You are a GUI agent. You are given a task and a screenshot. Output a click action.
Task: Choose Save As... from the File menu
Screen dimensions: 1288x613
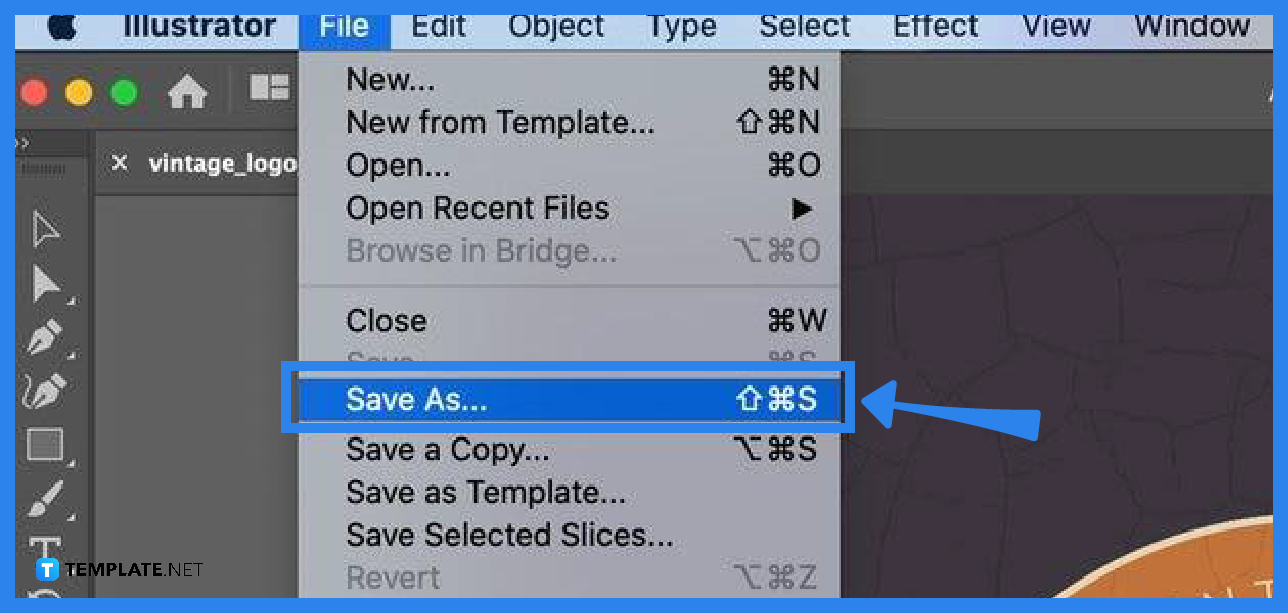416,399
